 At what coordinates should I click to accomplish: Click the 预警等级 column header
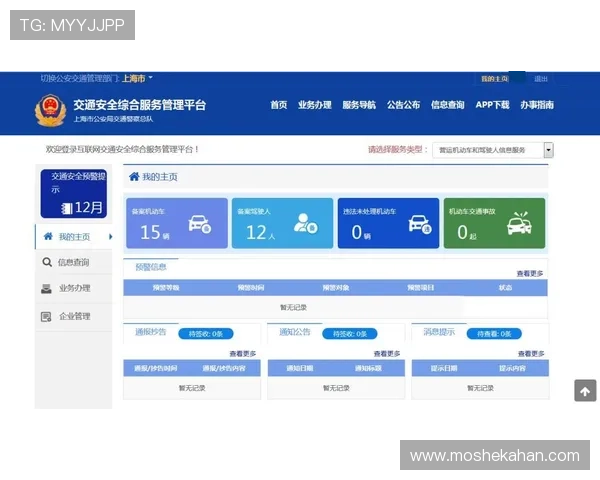[x=166, y=287]
